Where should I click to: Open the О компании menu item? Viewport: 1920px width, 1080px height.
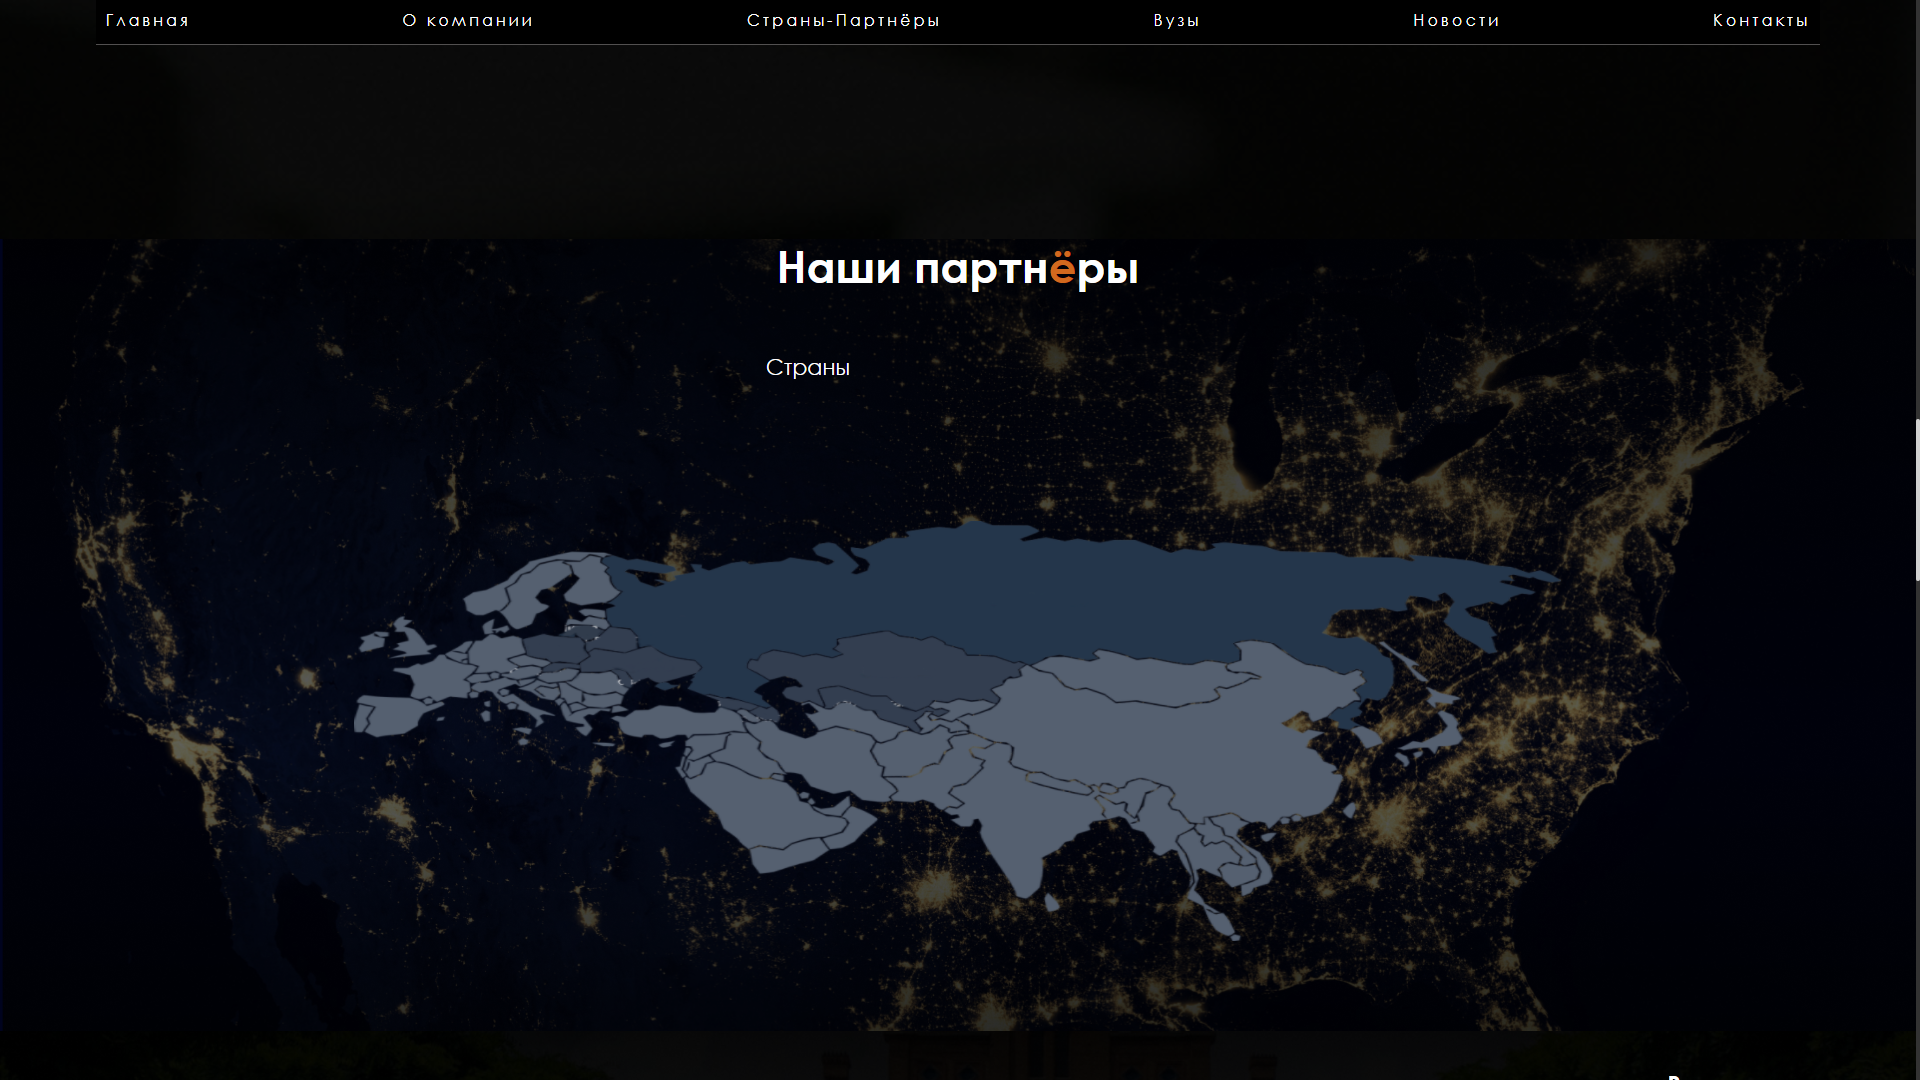tap(468, 21)
